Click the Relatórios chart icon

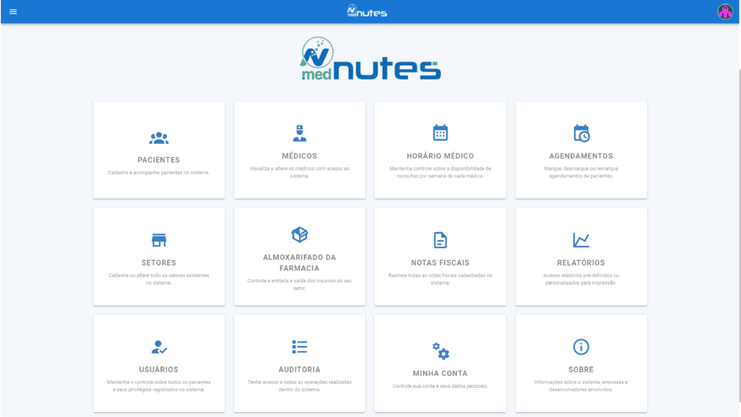pos(581,240)
